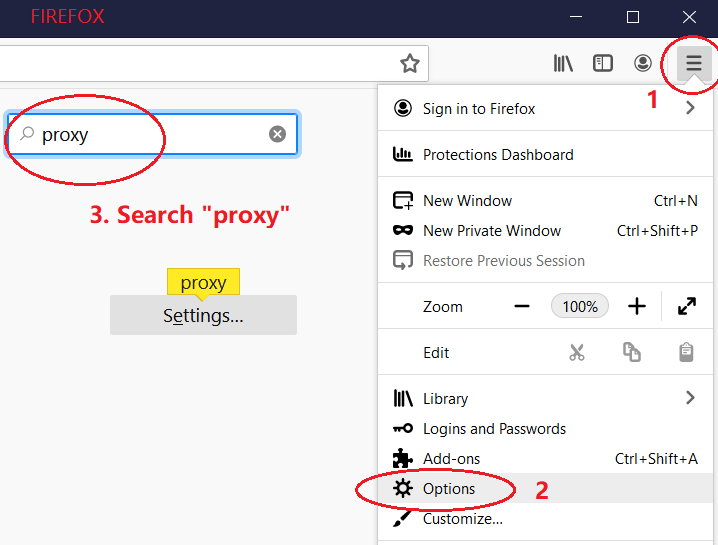The height and width of the screenshot is (545, 718).
Task: Click the Firefox account avatar icon
Action: 642,63
